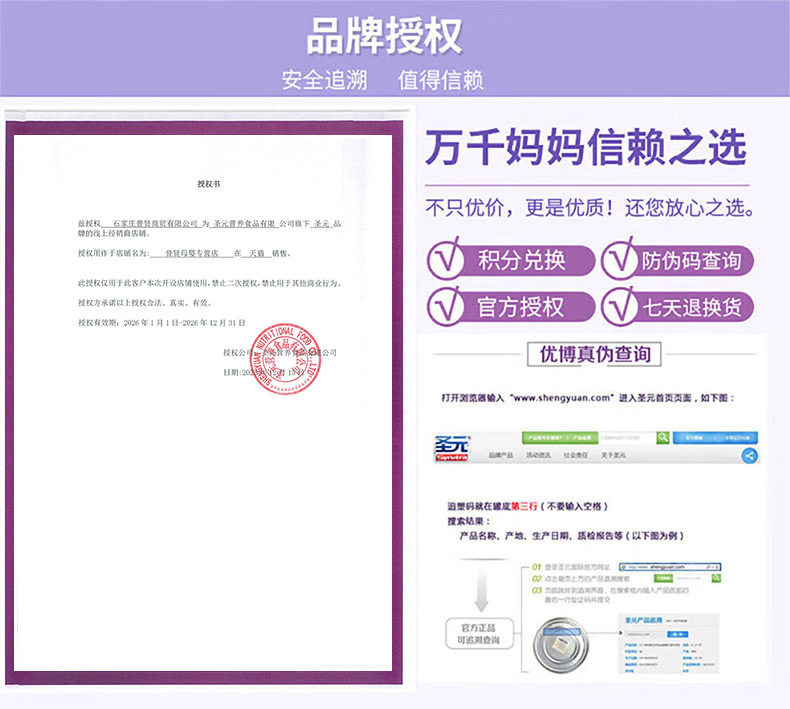The image size is (790, 709).
Task: Click the 圣元 Synutra logo
Action: pyautogui.click(x=452, y=448)
